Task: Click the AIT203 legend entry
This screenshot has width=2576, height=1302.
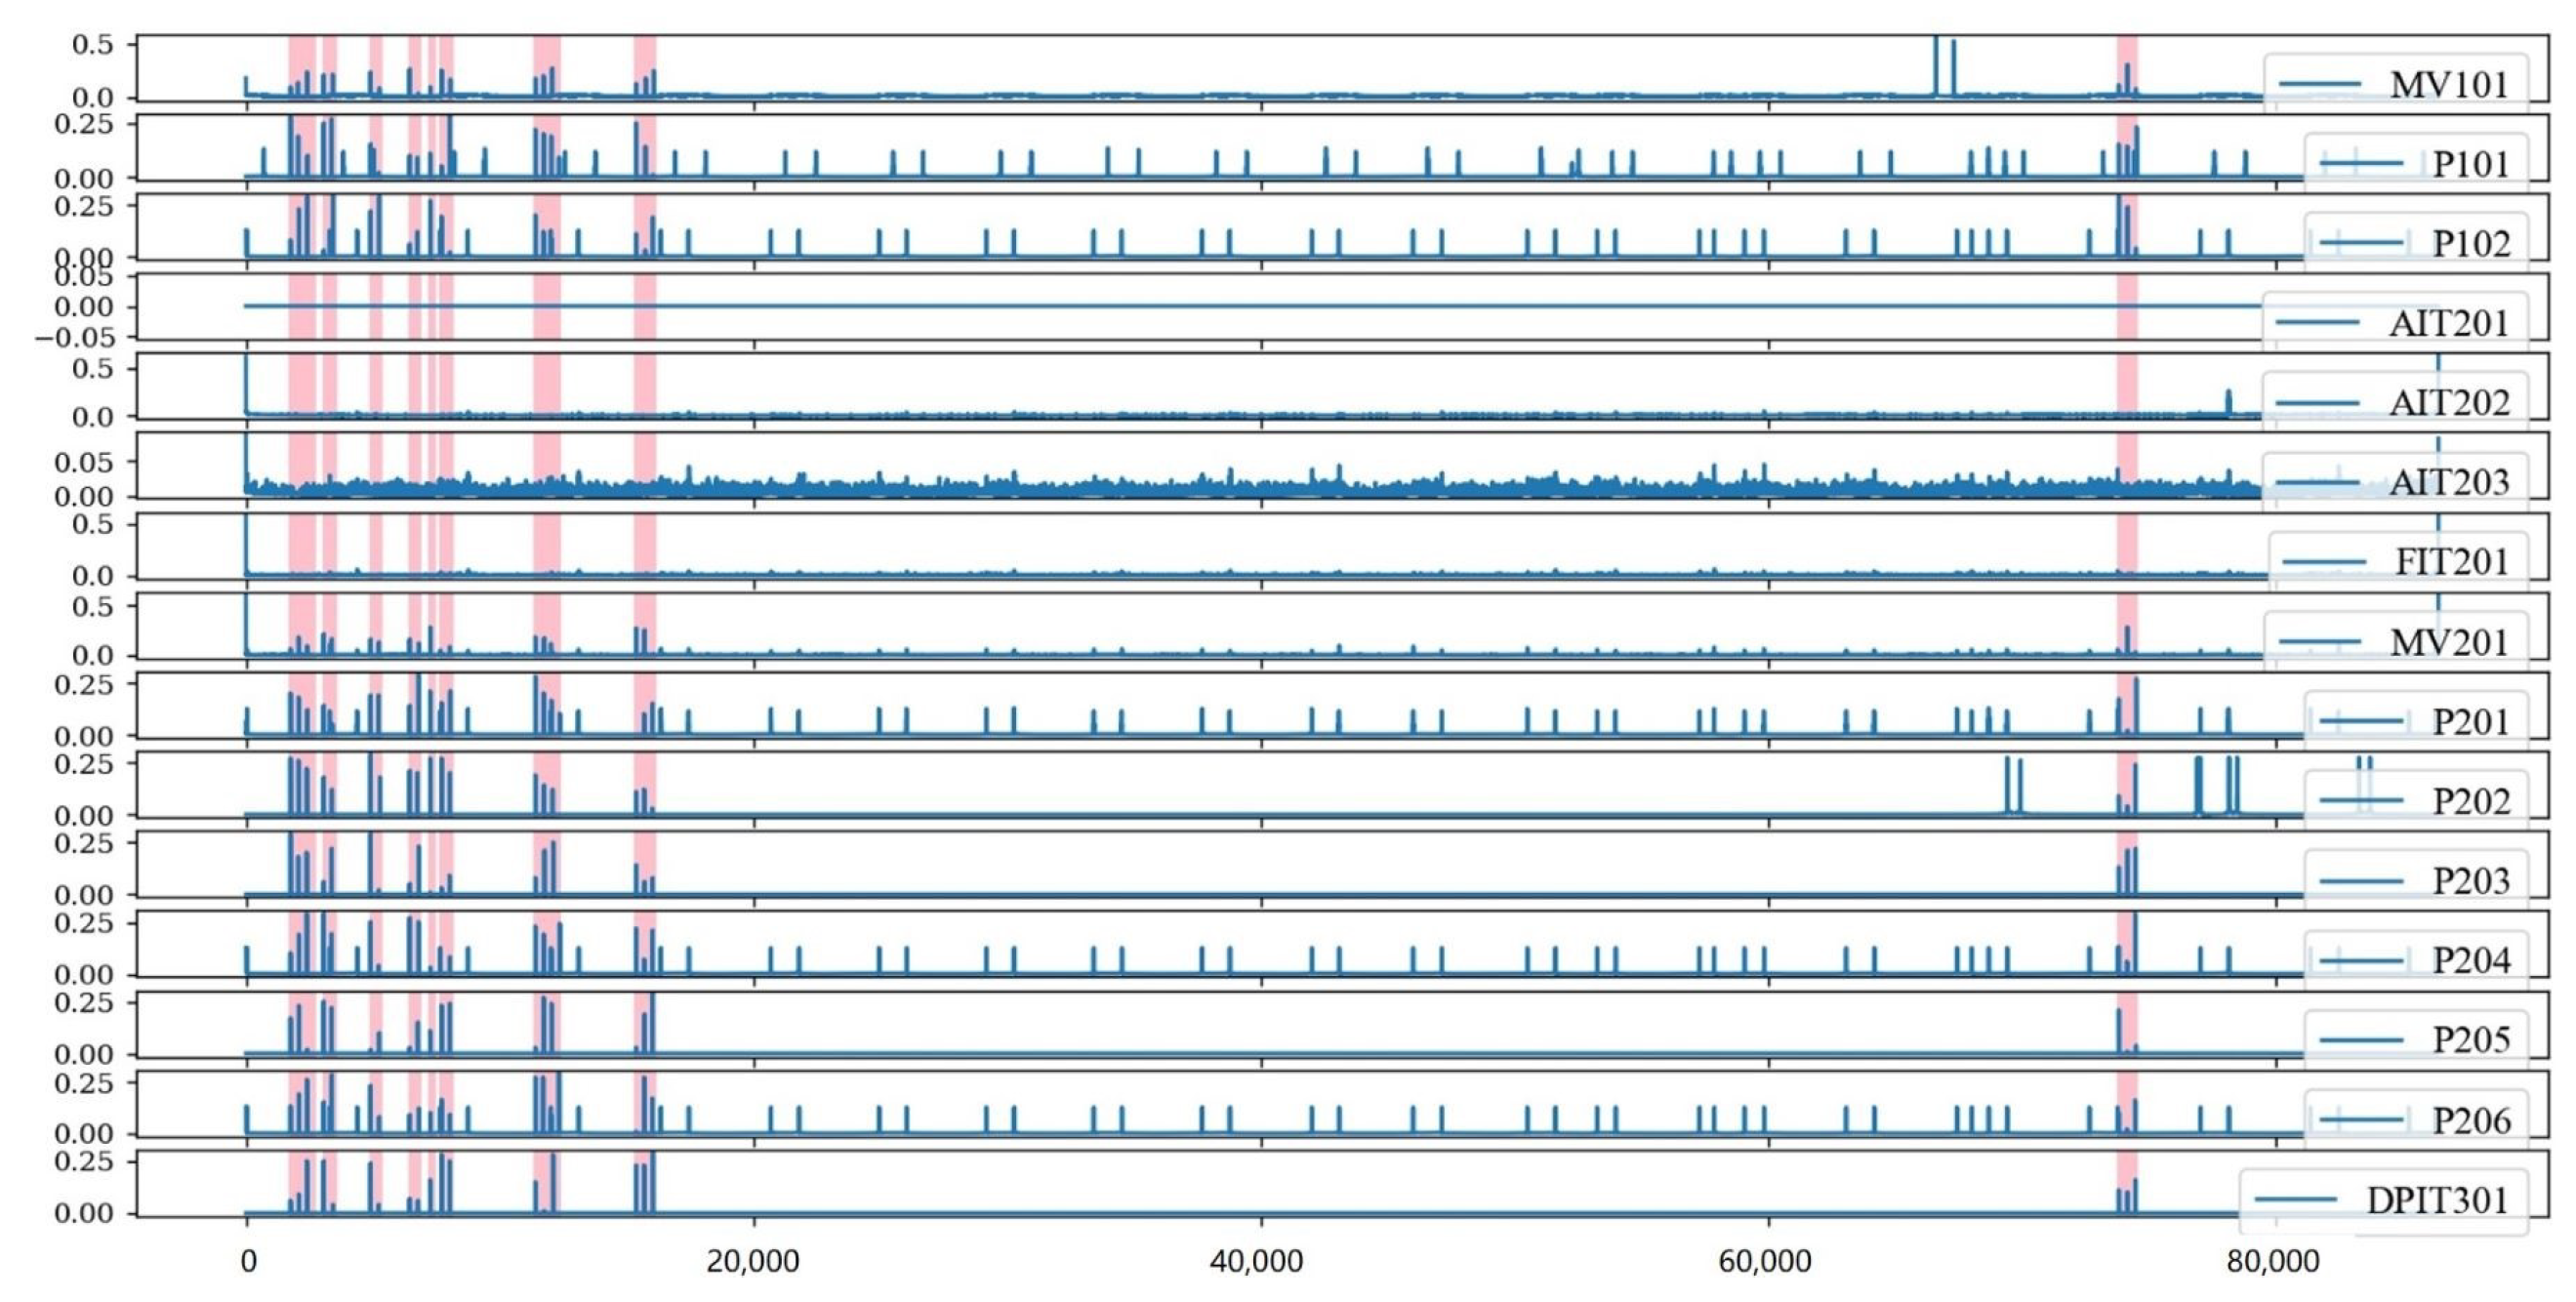Action: pyautogui.click(x=2448, y=483)
